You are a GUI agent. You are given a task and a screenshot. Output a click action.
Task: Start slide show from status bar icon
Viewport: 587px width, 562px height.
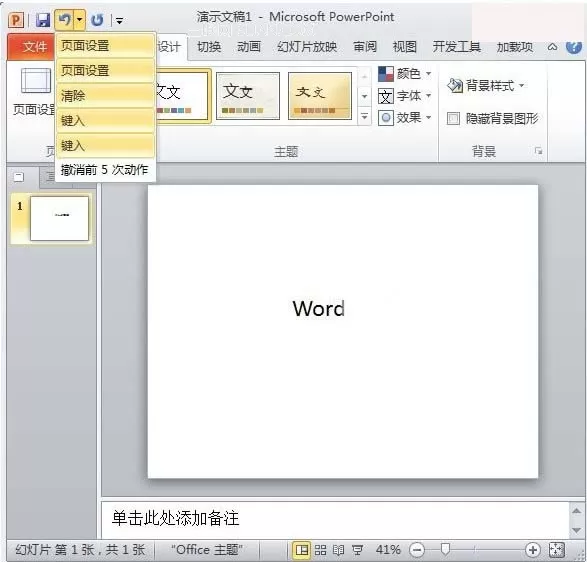tap(358, 550)
